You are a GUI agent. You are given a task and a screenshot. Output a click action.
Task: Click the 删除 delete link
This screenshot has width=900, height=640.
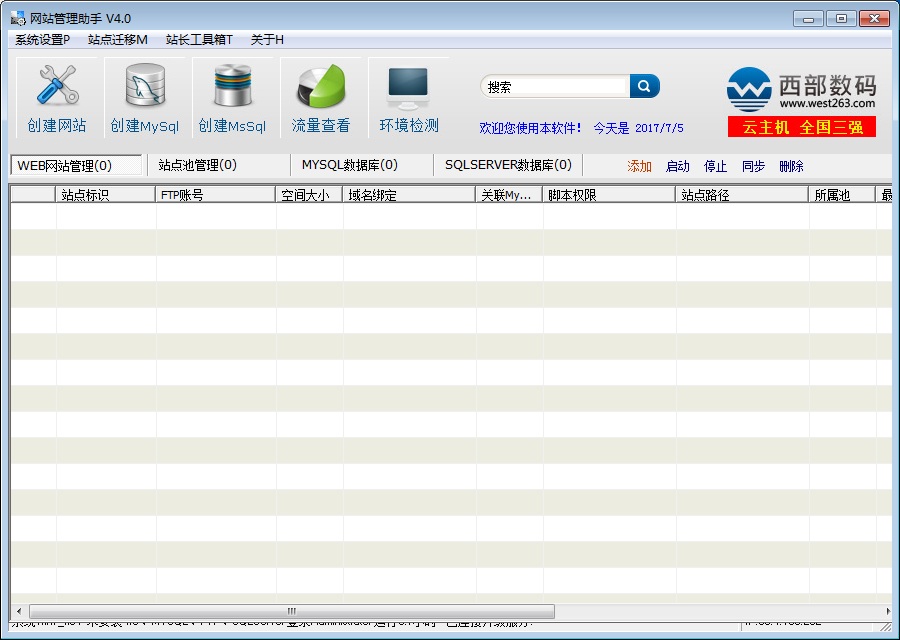point(791,166)
